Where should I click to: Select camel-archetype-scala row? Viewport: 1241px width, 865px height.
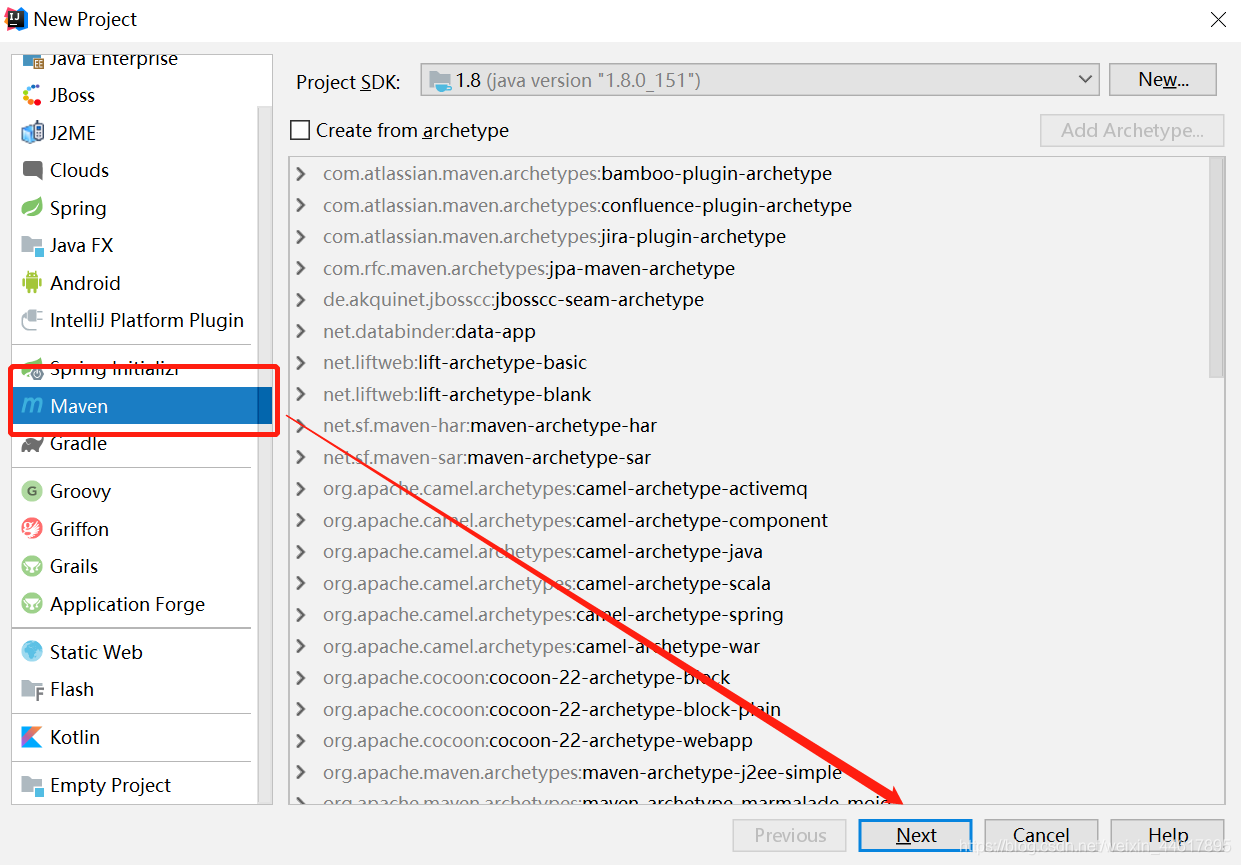click(x=748, y=584)
